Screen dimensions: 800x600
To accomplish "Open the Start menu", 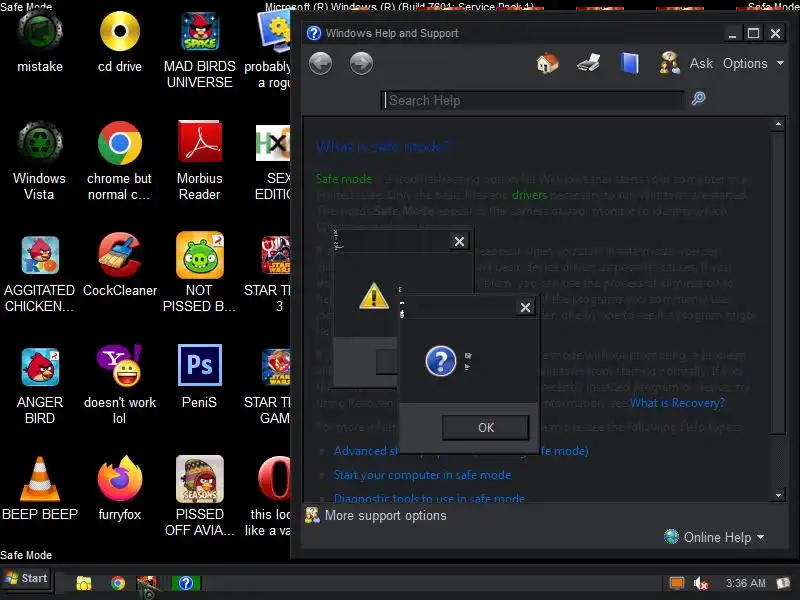I will pyautogui.click(x=27, y=578).
